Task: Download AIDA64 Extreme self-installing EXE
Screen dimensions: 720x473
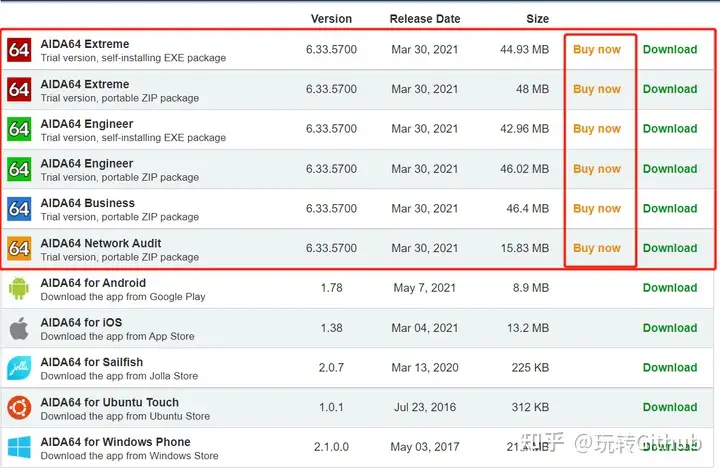Action: (670, 49)
